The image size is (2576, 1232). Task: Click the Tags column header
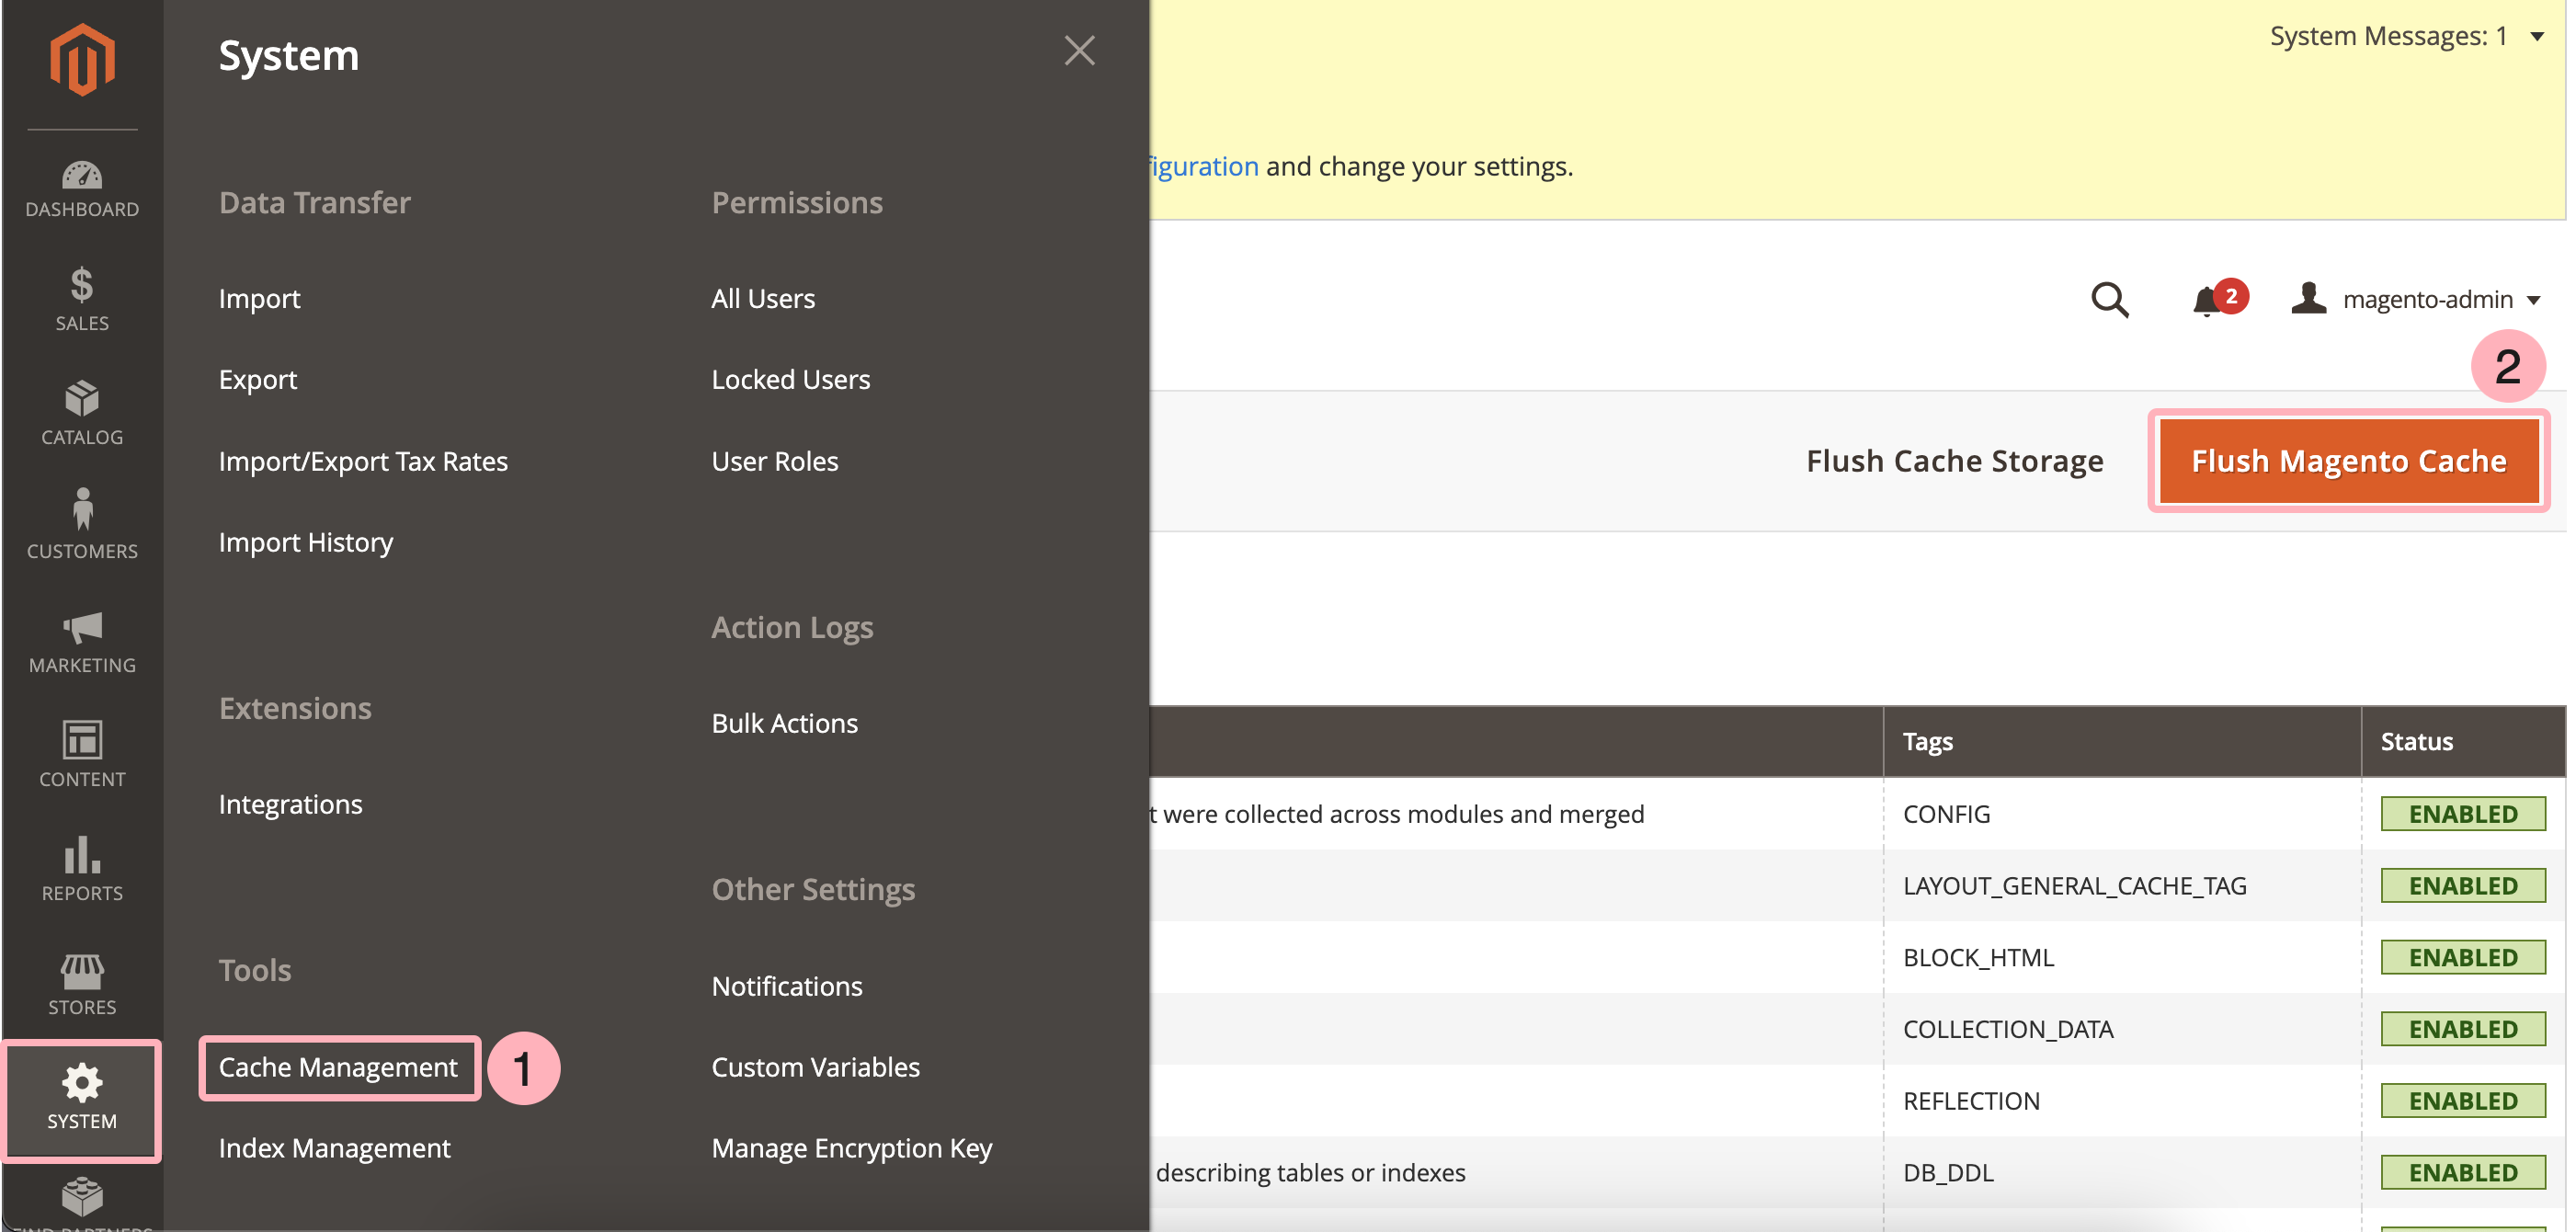pyautogui.click(x=2120, y=742)
